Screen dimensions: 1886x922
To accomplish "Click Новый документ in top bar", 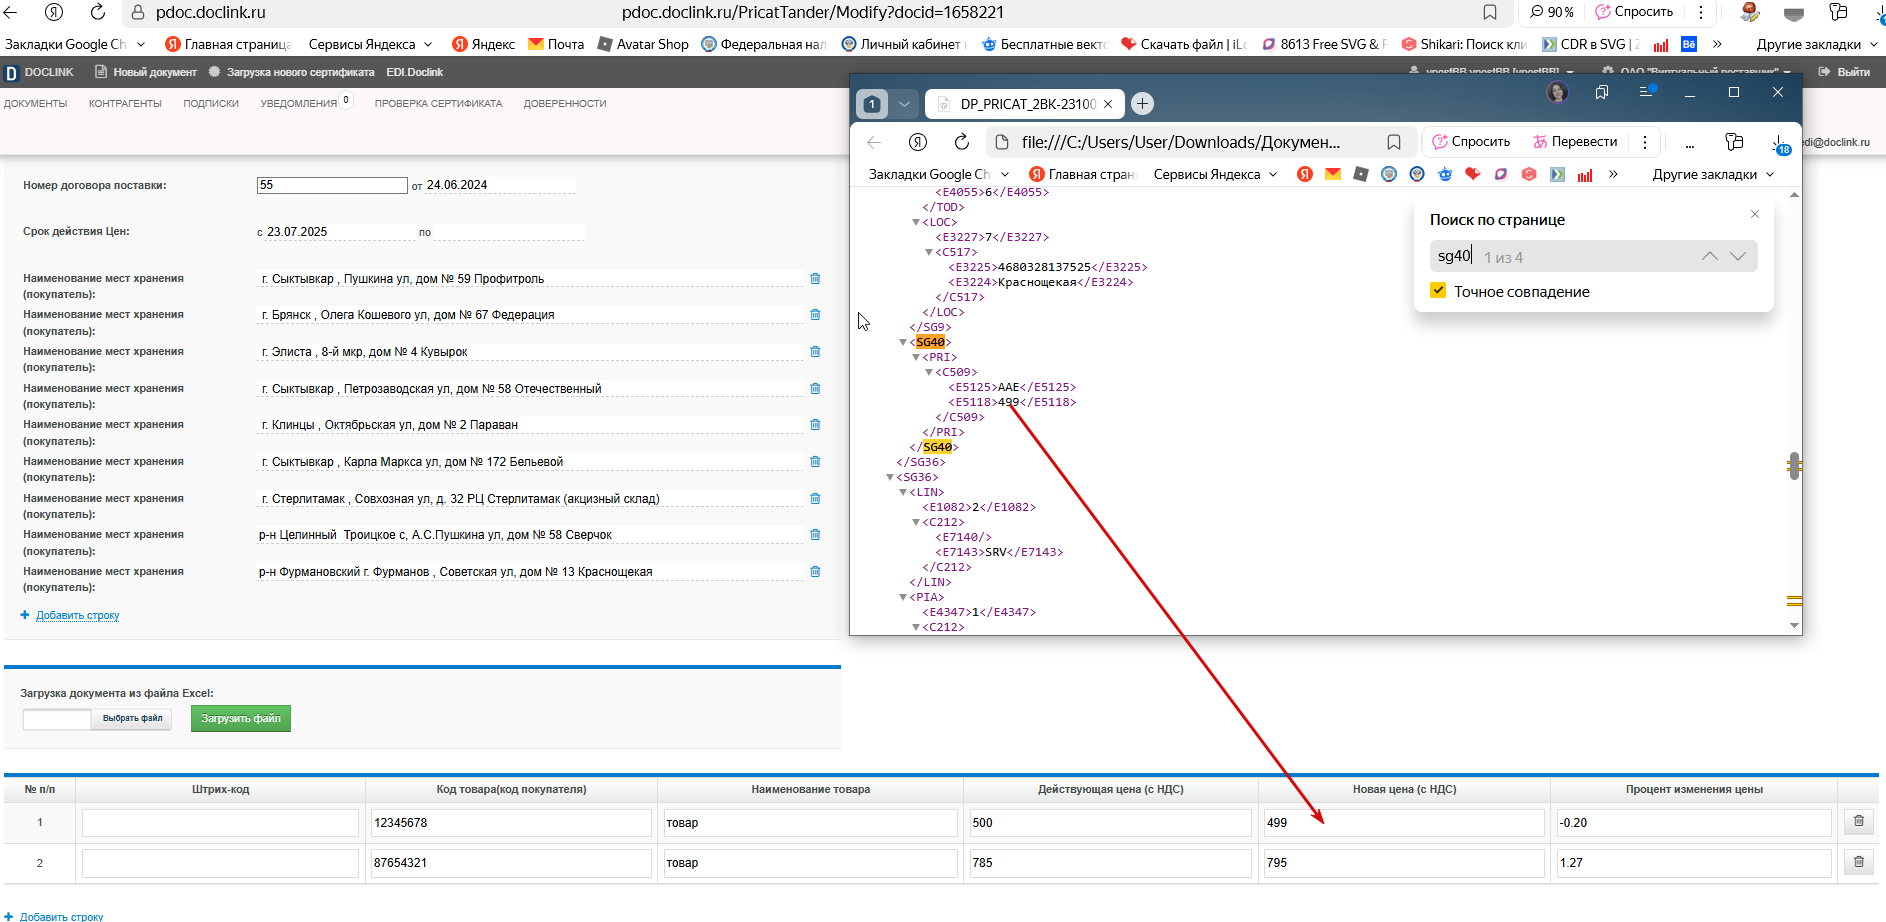I will click(146, 72).
